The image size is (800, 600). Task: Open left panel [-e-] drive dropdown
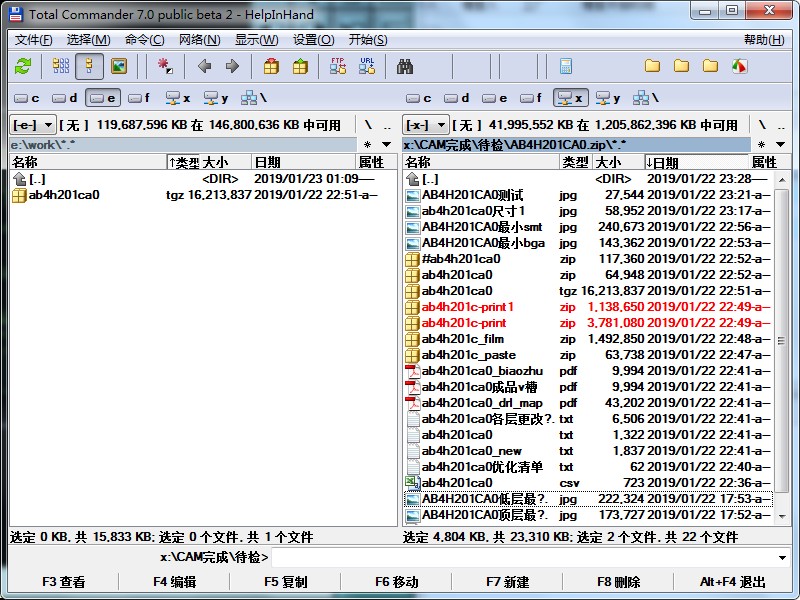33,124
